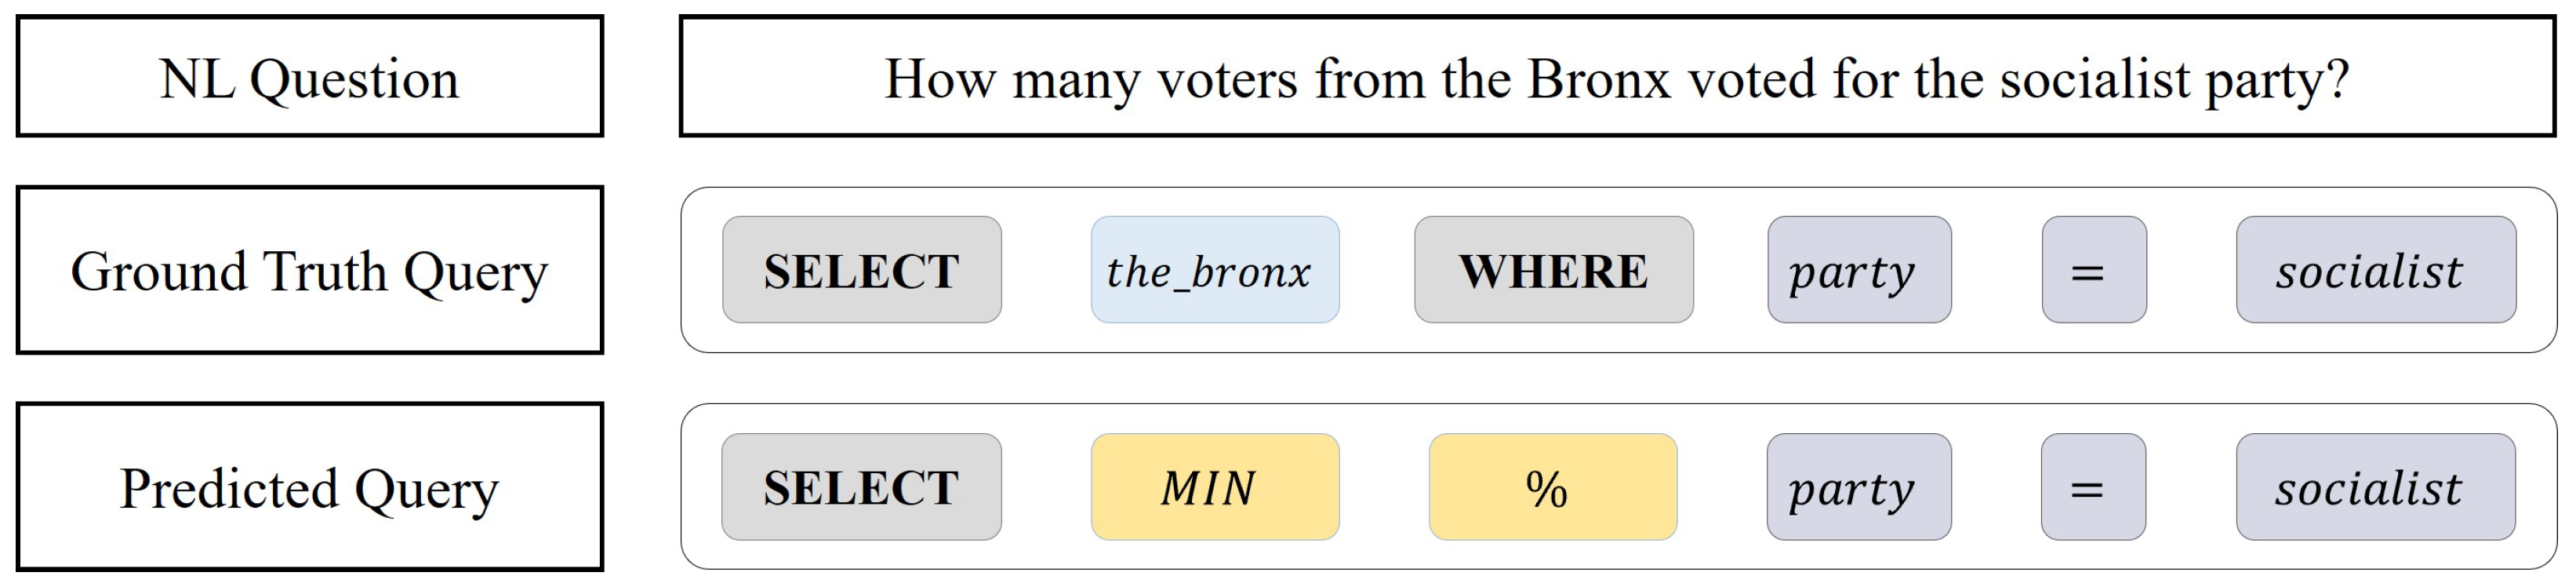Click the equals token in ground truth query
The width and height of the screenshot is (2576, 587).
2093,270
